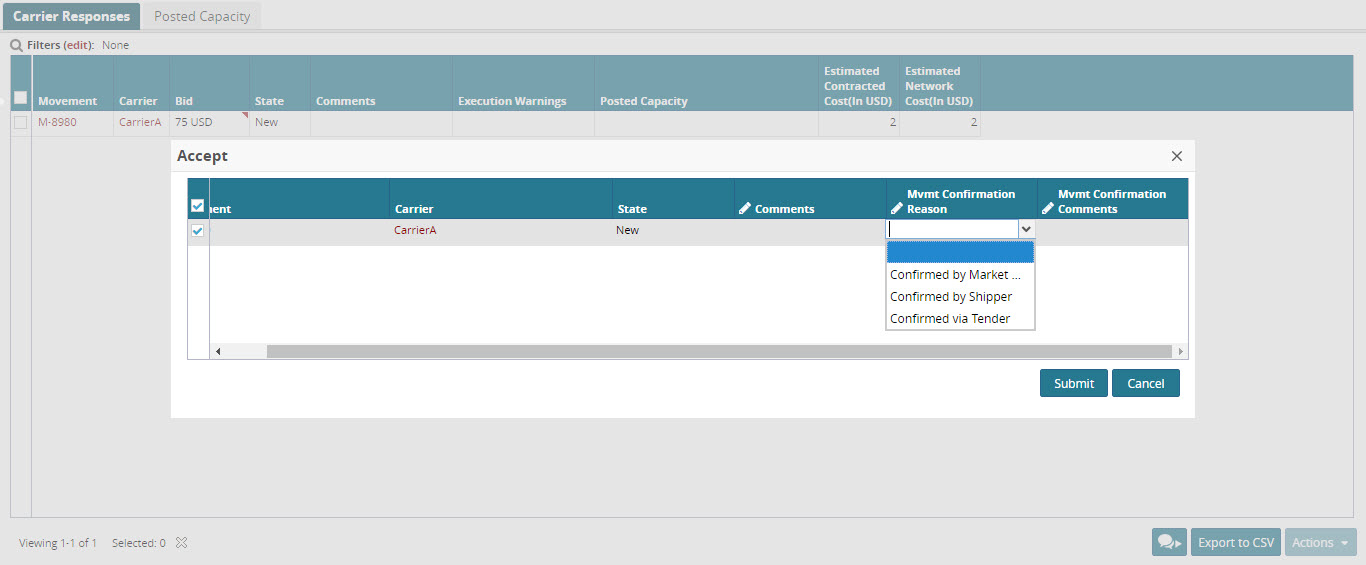The width and height of the screenshot is (1366, 565).
Task: Click left arrow of dialog horizontal scrollbar
Action: [218, 352]
